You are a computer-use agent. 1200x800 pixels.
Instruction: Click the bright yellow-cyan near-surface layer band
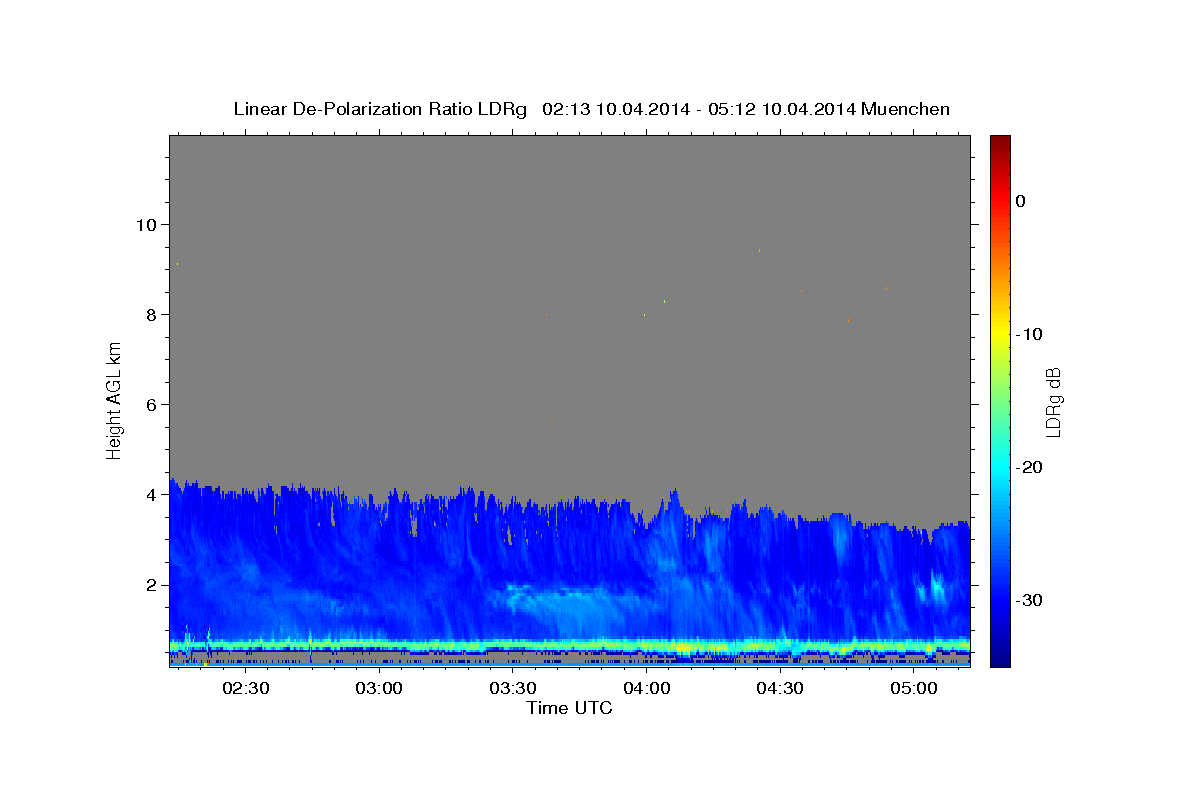(x=570, y=645)
